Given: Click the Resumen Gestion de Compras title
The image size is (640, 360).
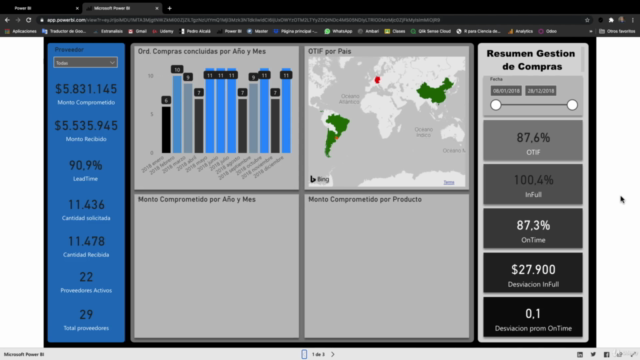Looking at the screenshot, I should point(531,60).
